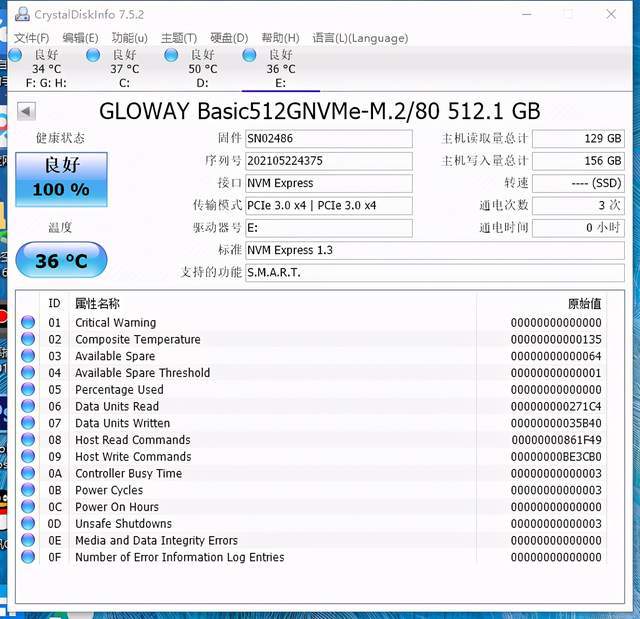Viewport: 640px width, 619px height.
Task: Click the power on count value 3 次
Action: pyautogui.click(x=578, y=206)
